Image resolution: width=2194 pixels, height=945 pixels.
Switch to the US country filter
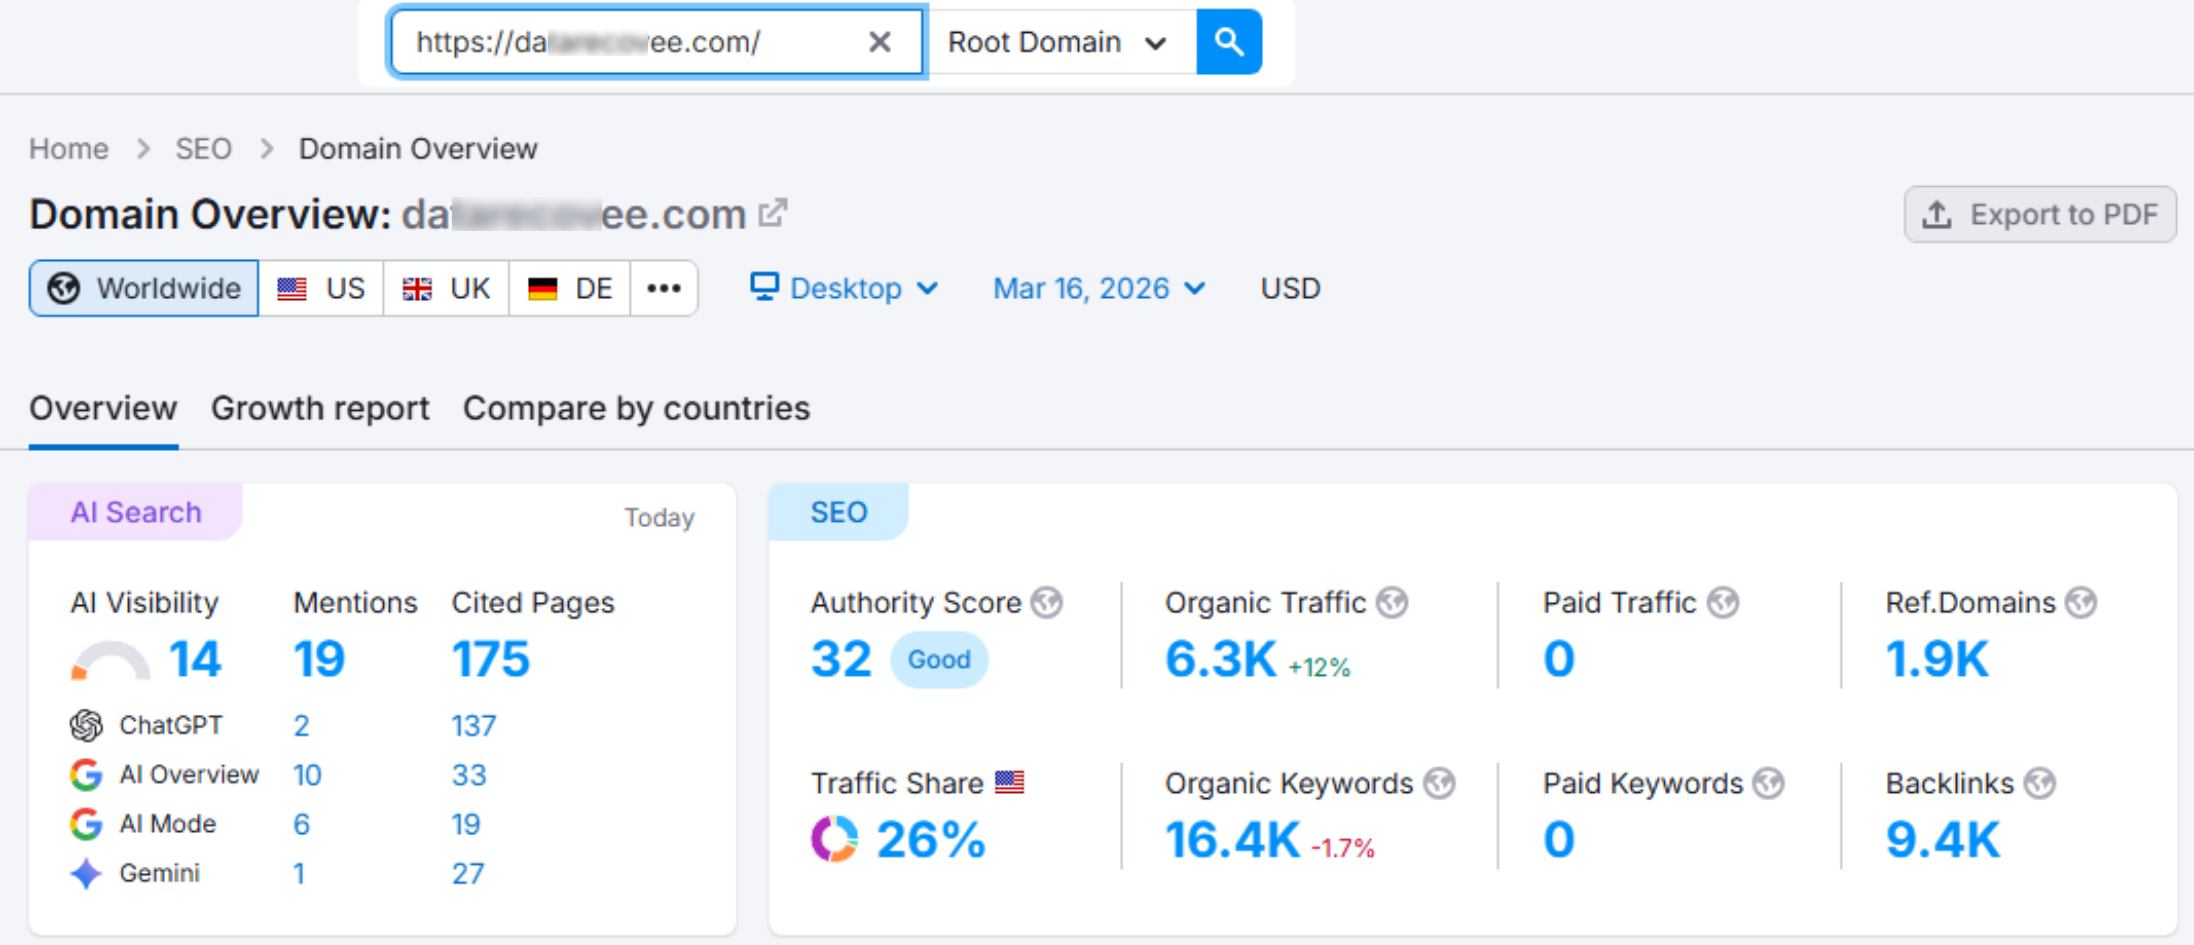coord(322,288)
